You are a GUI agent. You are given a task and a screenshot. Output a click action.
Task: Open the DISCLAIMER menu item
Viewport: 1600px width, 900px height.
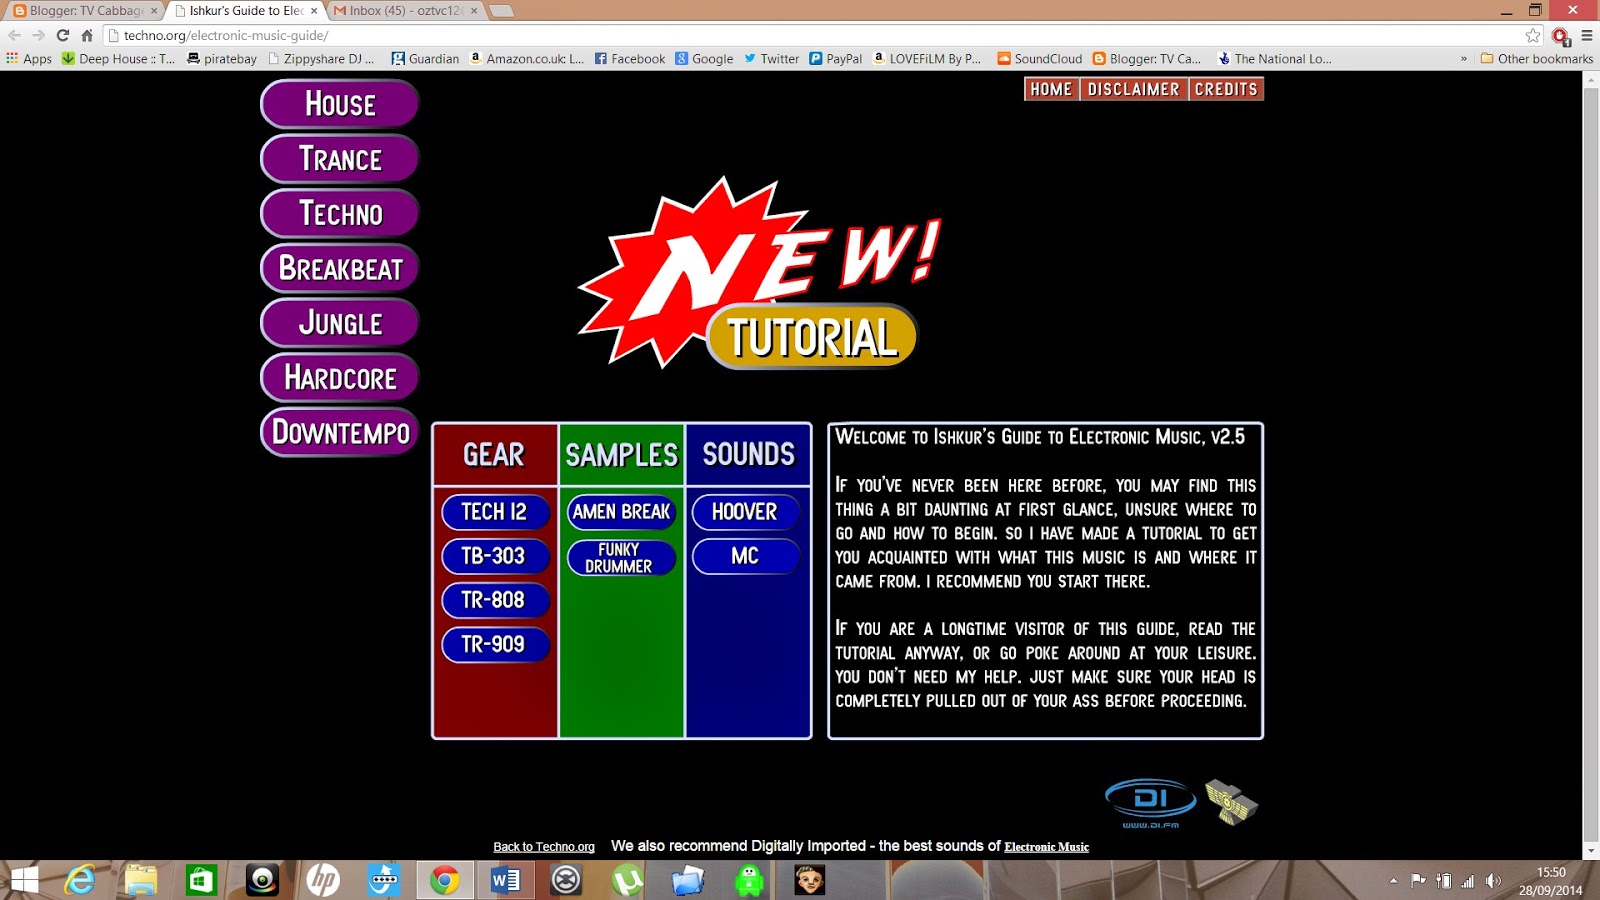pyautogui.click(x=1134, y=89)
